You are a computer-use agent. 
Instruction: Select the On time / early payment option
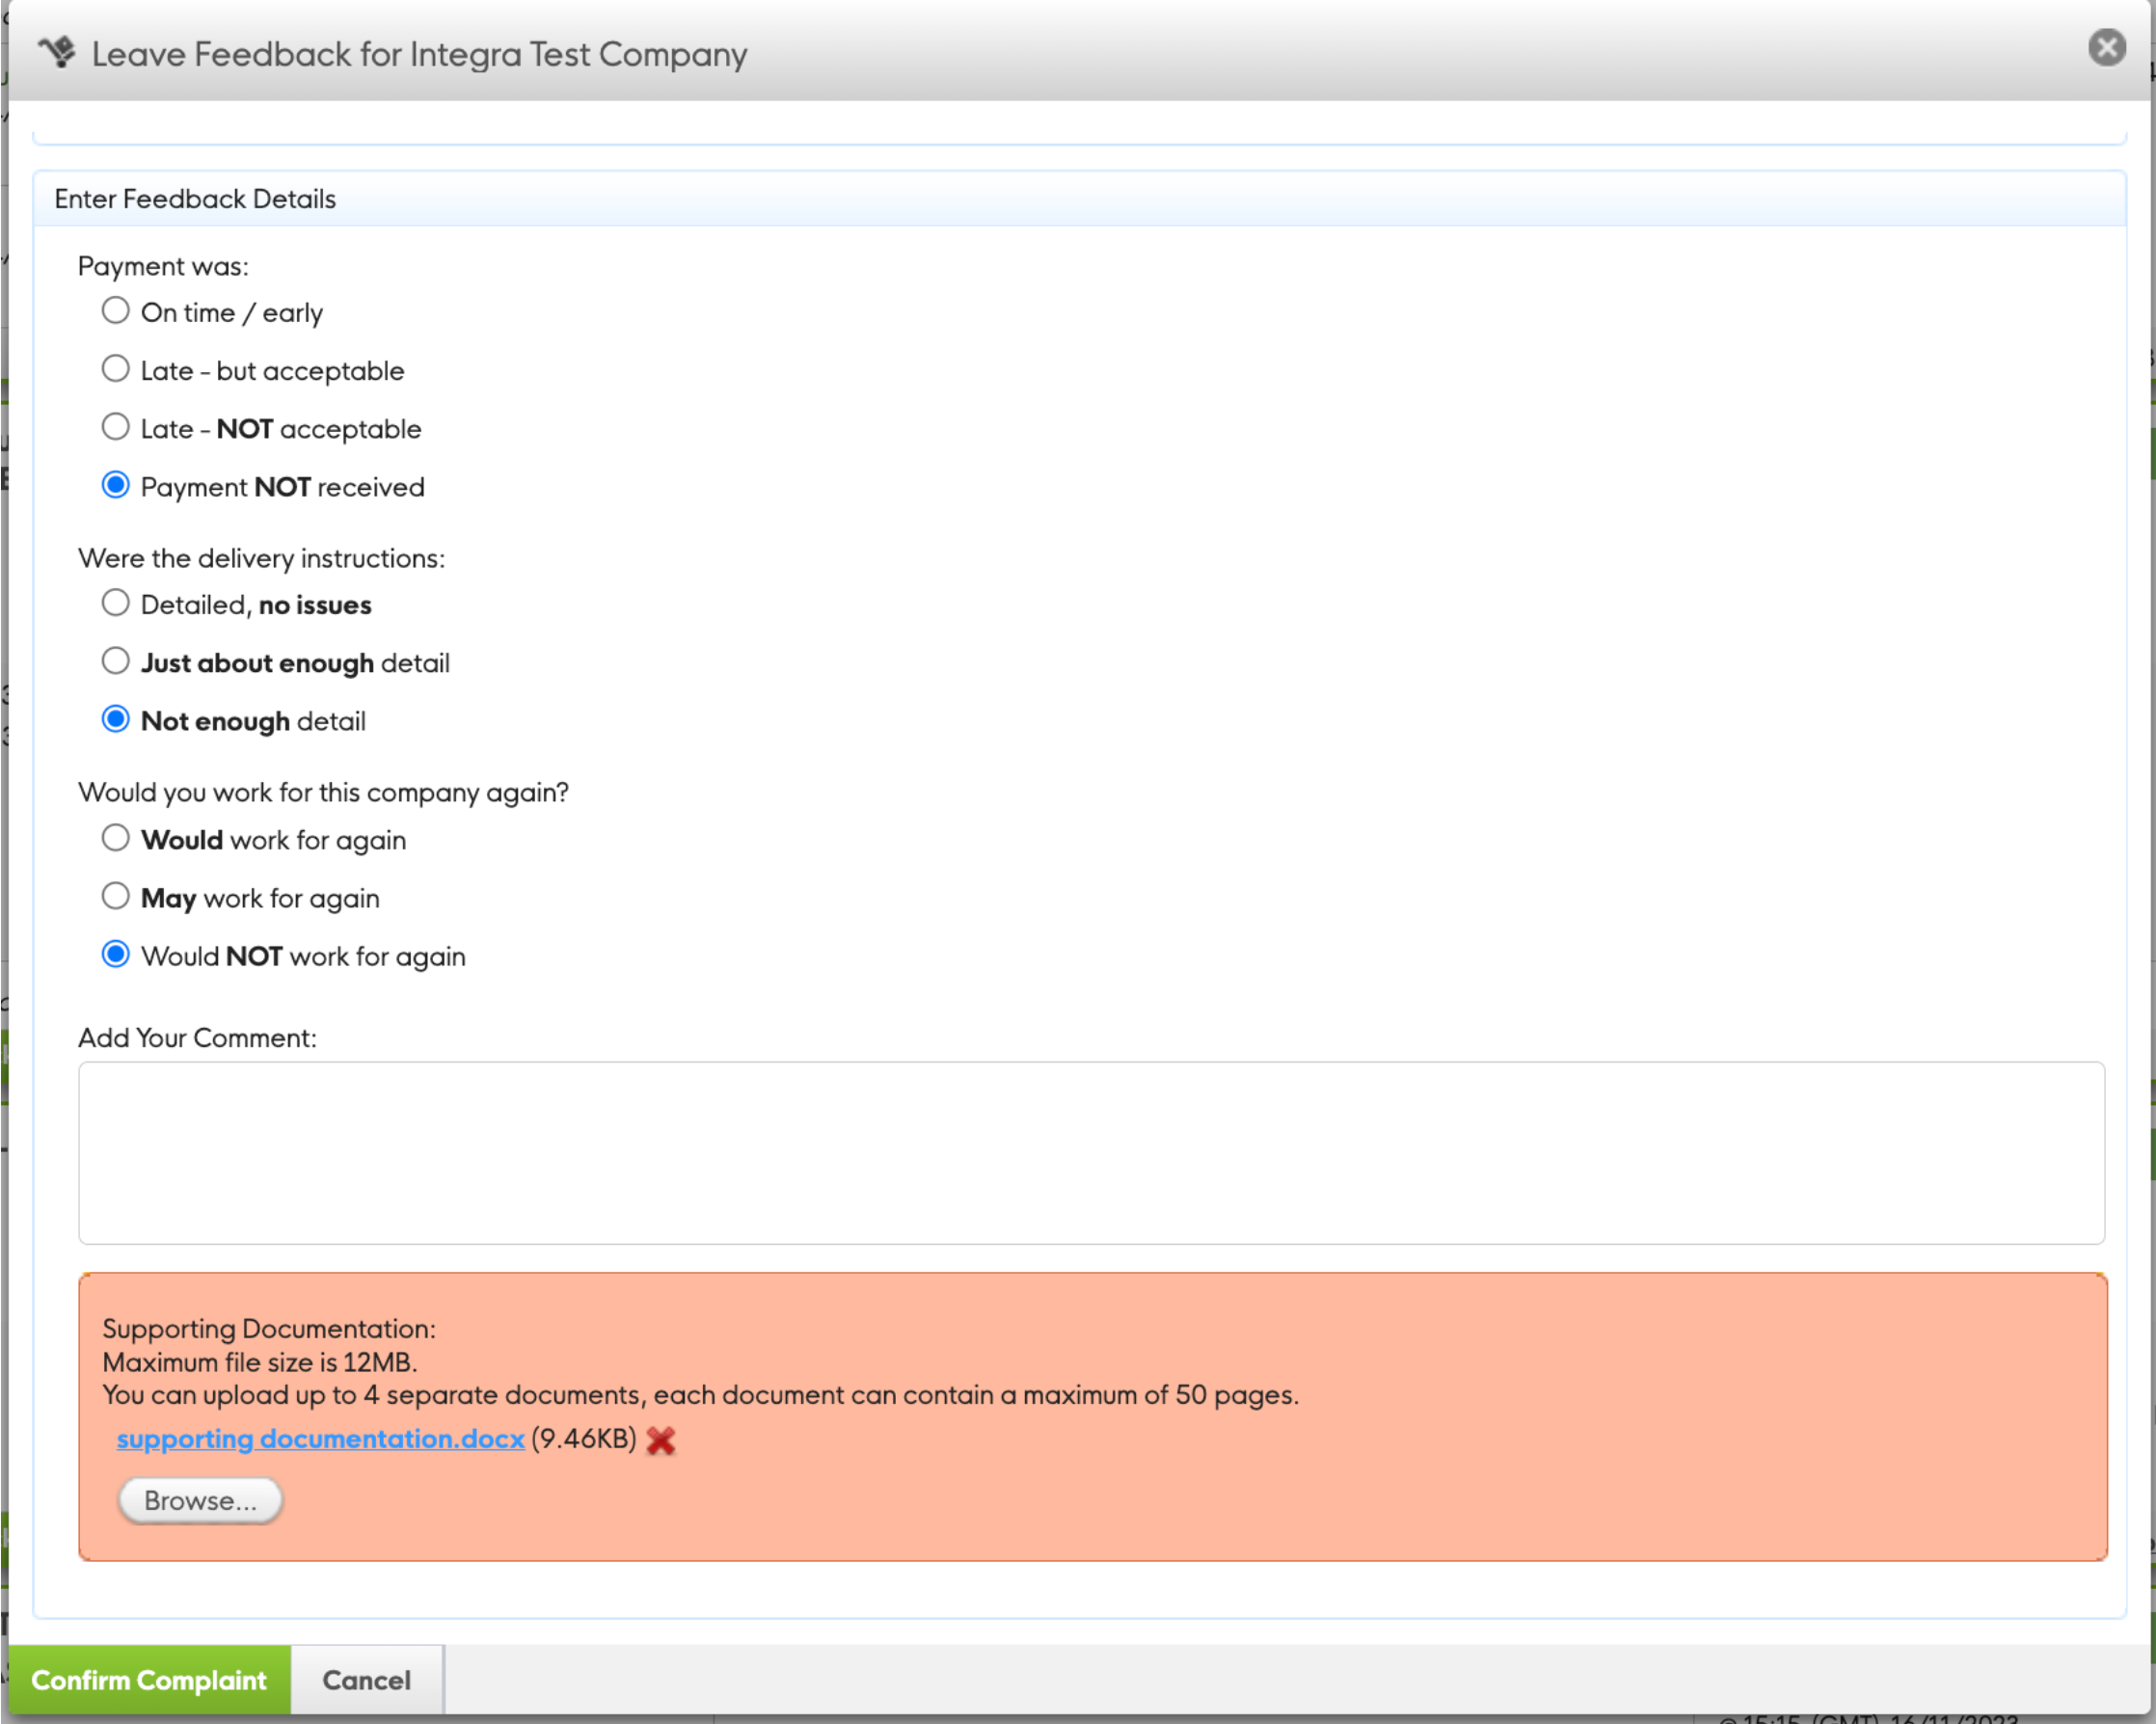116,311
